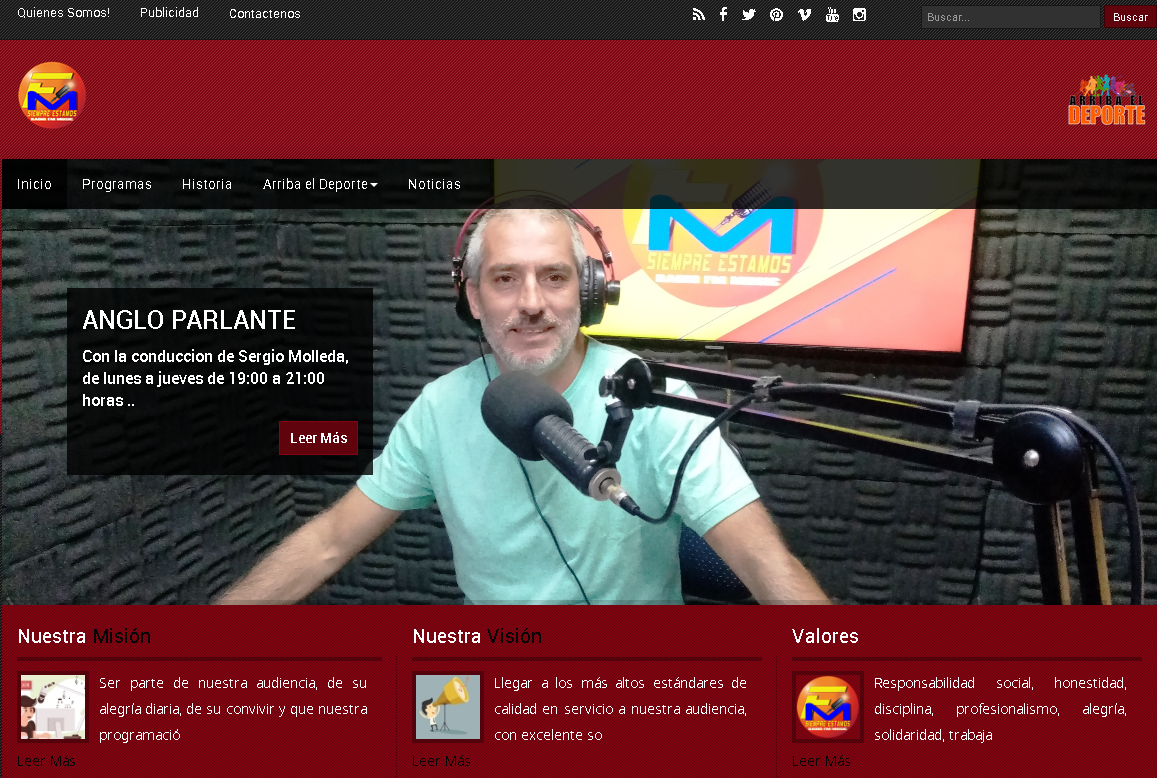Click the megaphone thumbnail under Nuestra Visión
This screenshot has width=1157, height=778.
[x=448, y=707]
